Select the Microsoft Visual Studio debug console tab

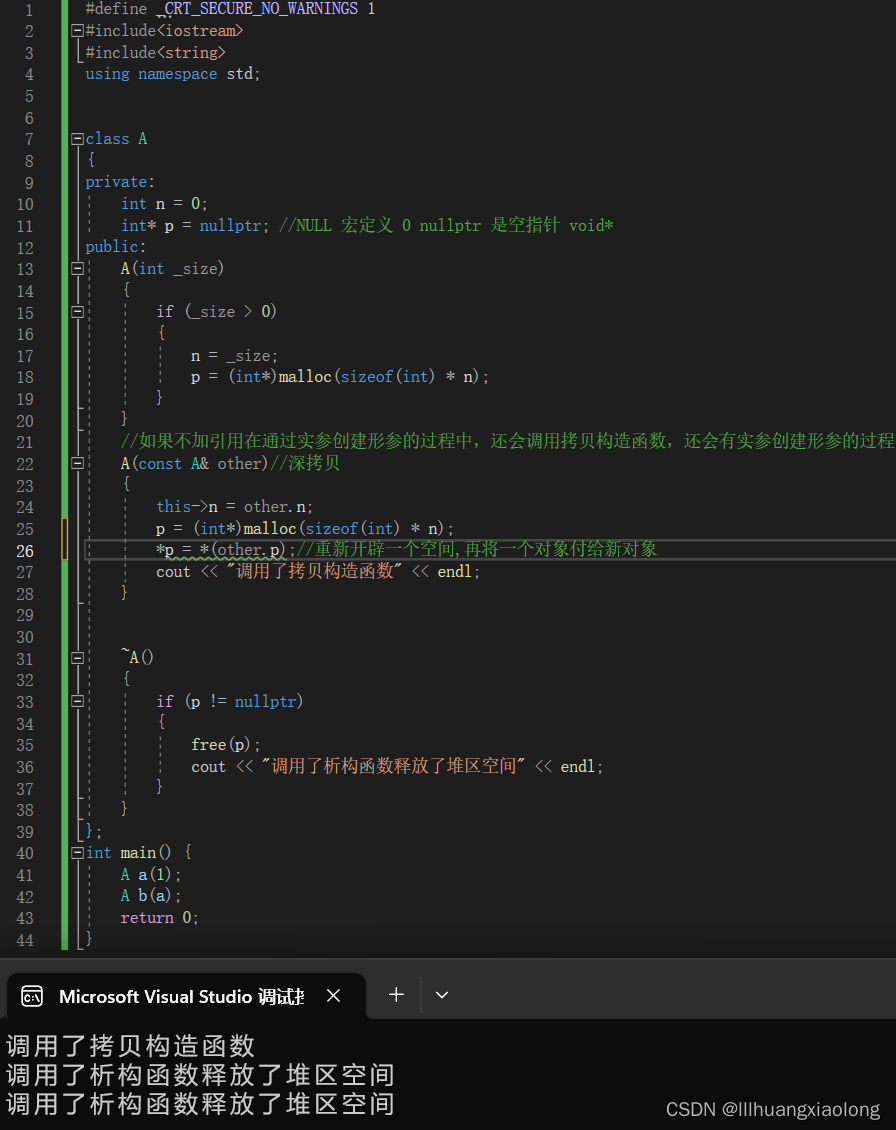pyautogui.click(x=186, y=996)
